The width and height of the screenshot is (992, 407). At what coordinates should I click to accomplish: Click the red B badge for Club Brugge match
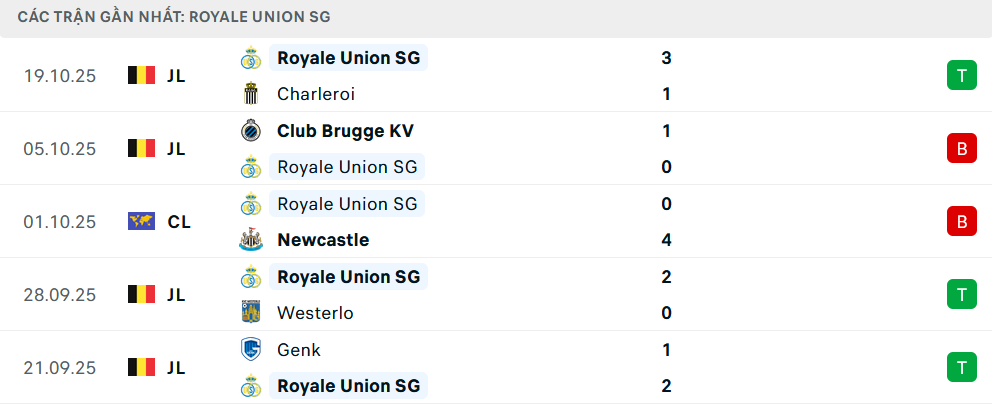[x=961, y=148]
